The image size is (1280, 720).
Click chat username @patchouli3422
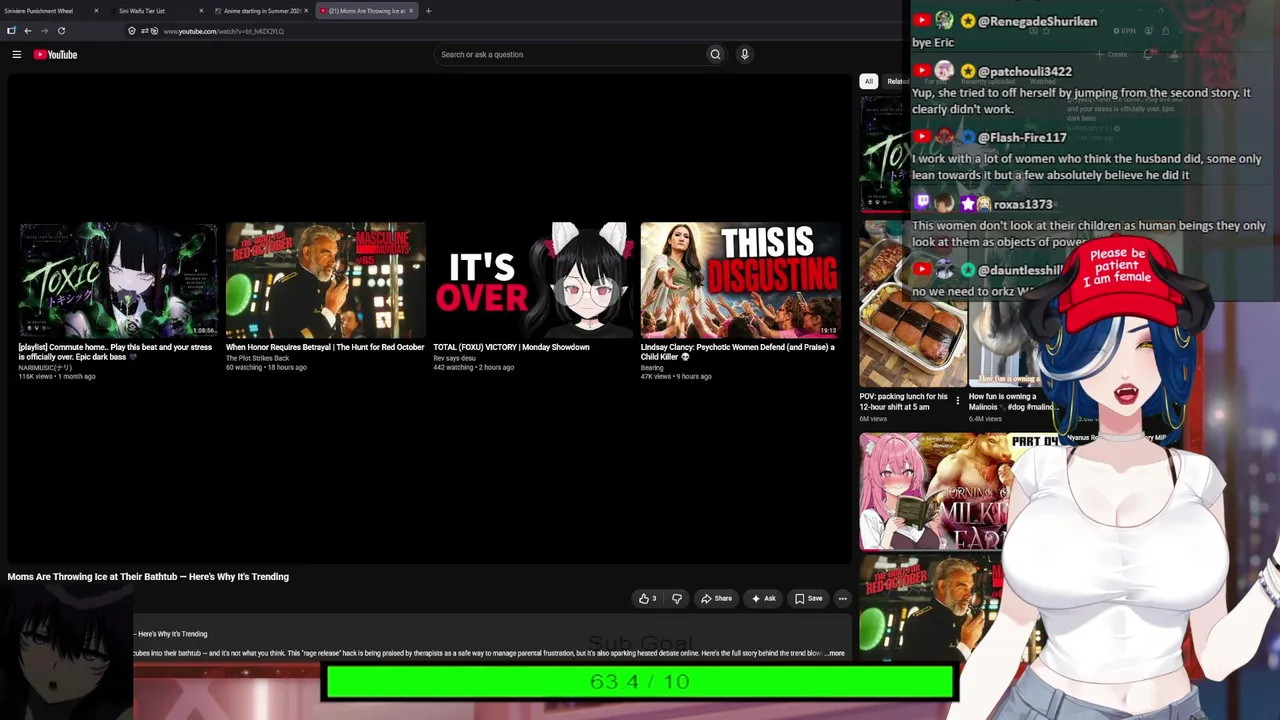(1024, 71)
